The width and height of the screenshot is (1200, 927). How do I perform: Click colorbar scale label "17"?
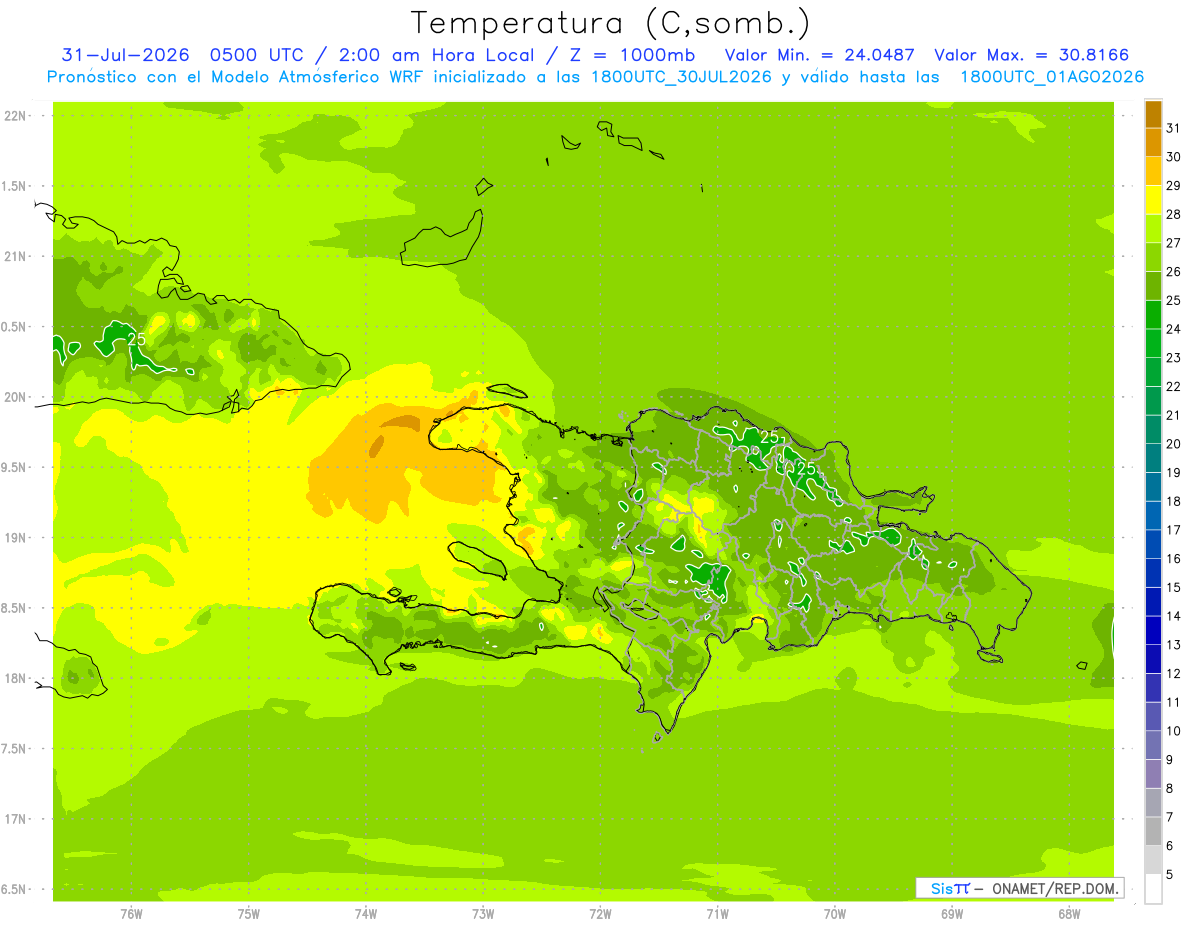pyautogui.click(x=1173, y=530)
